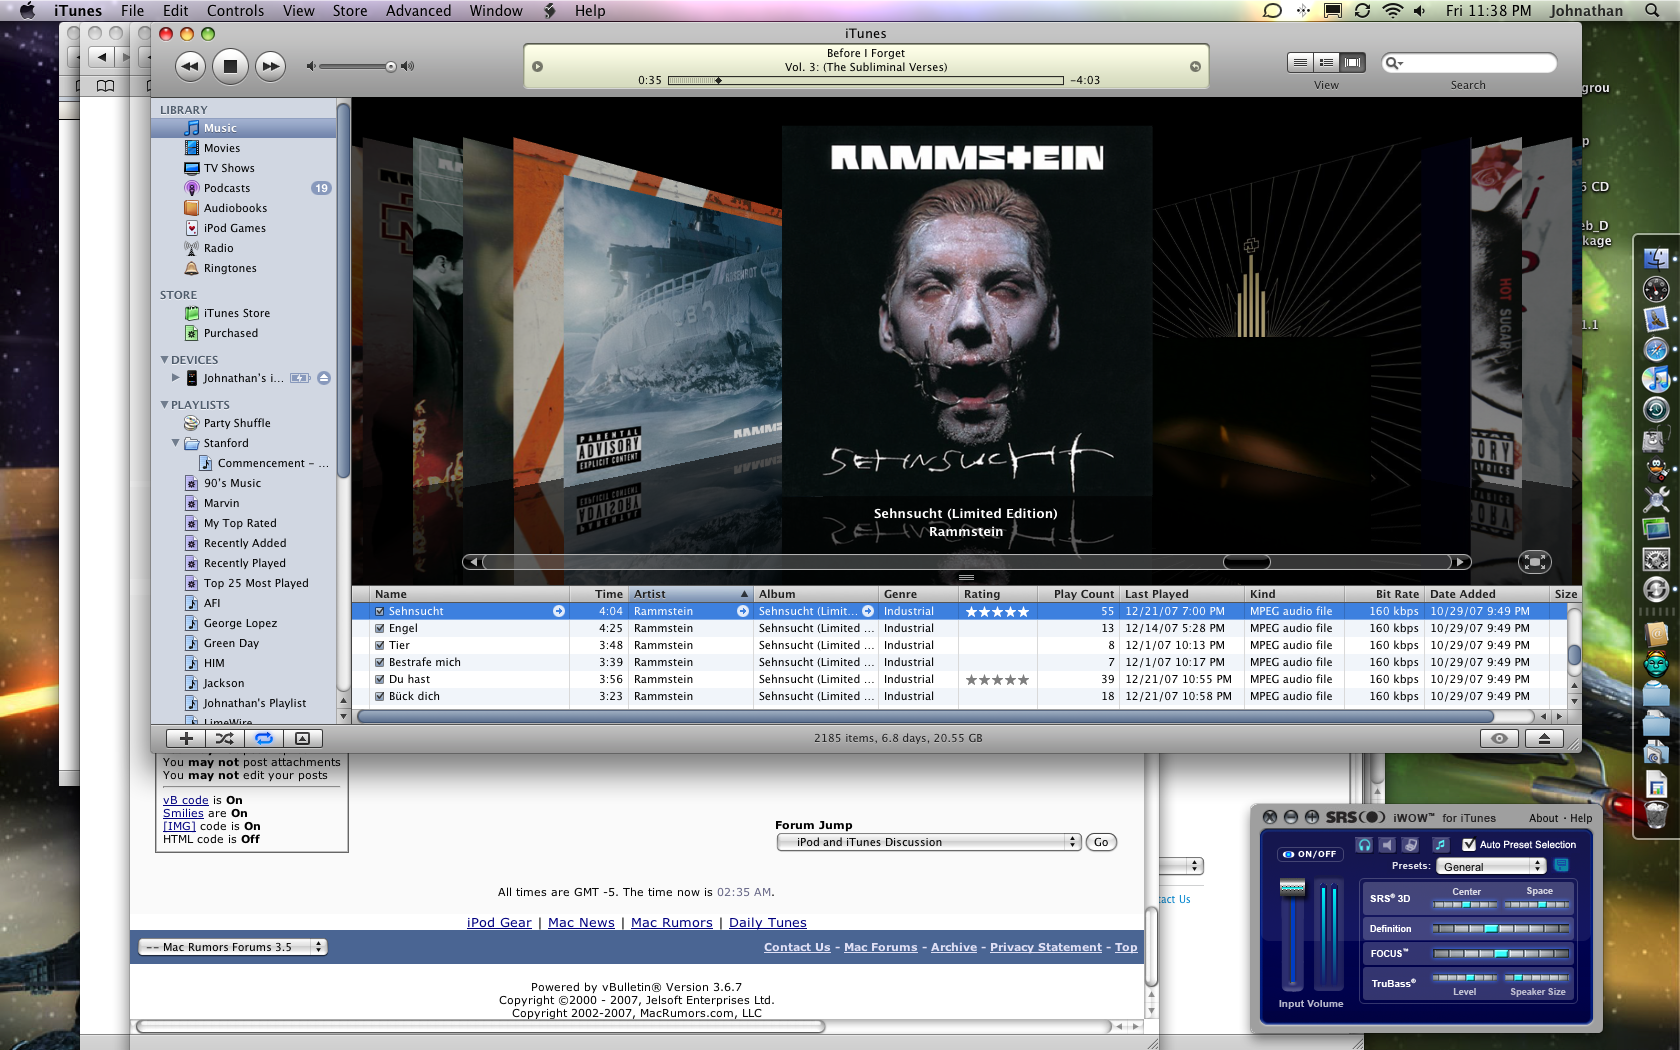The width and height of the screenshot is (1680, 1050).
Task: Open Wi-Fi status menu in menu bar
Action: (1393, 11)
